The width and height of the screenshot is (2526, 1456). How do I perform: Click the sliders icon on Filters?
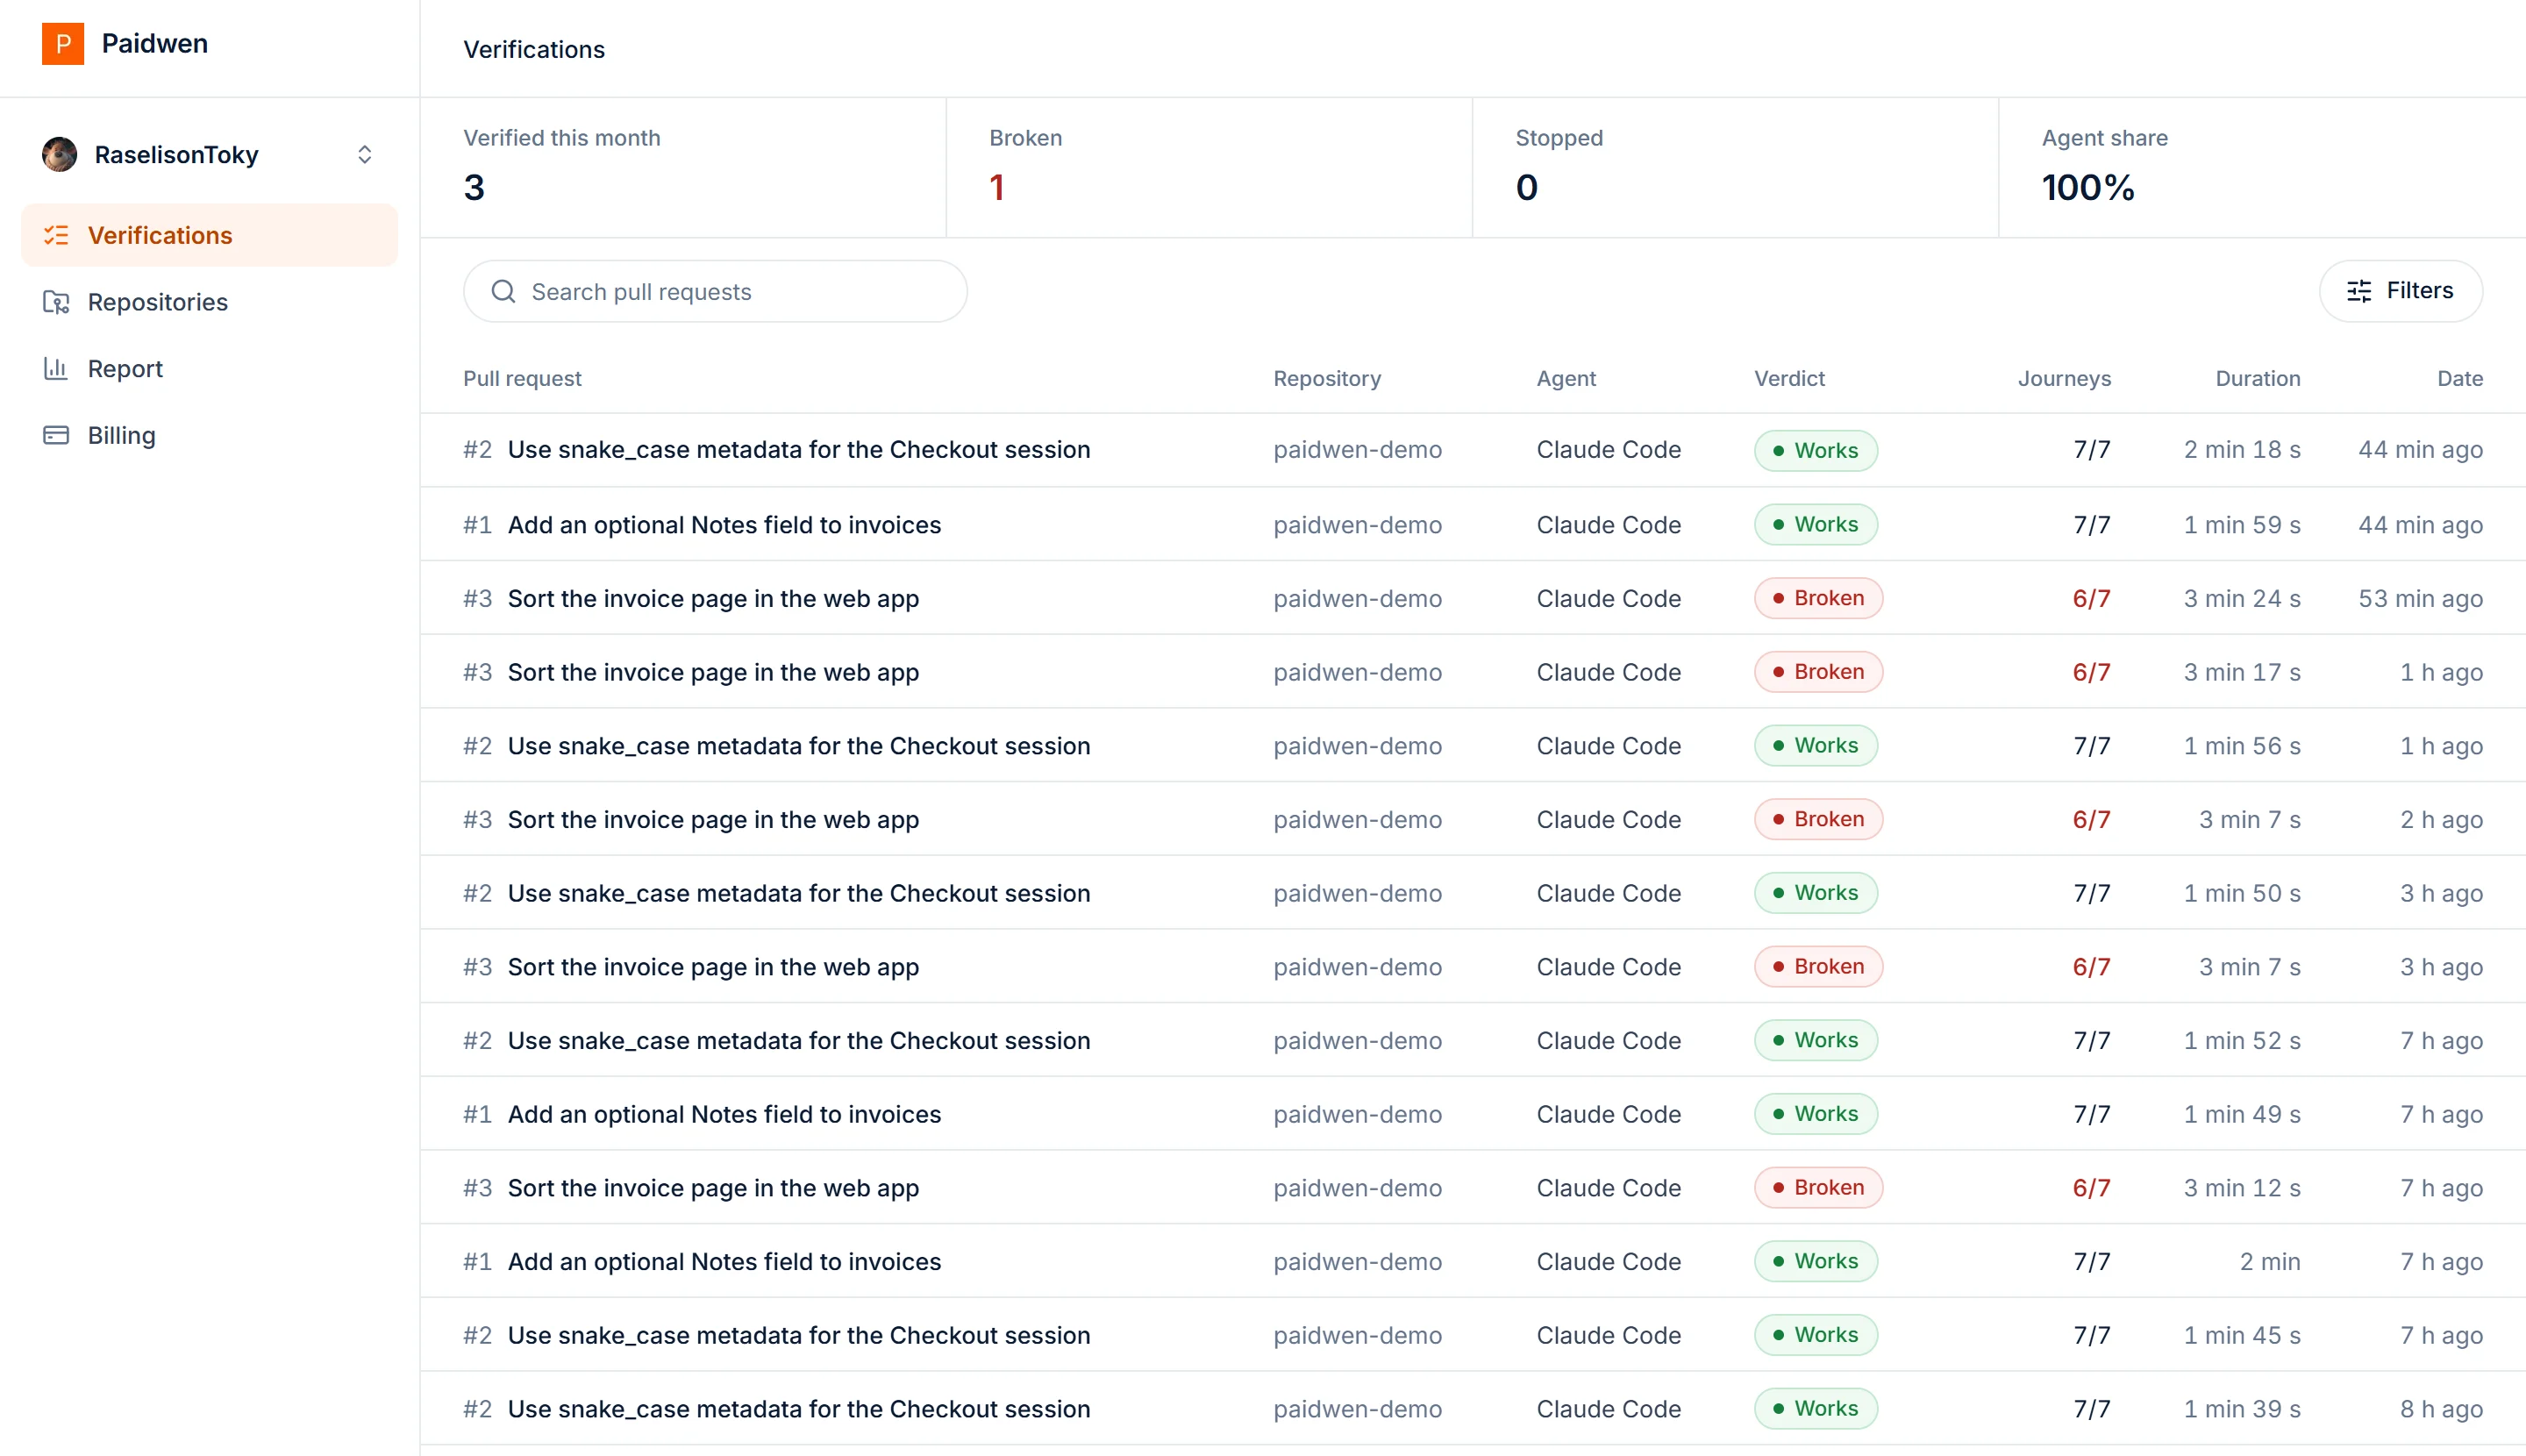(x=2359, y=292)
